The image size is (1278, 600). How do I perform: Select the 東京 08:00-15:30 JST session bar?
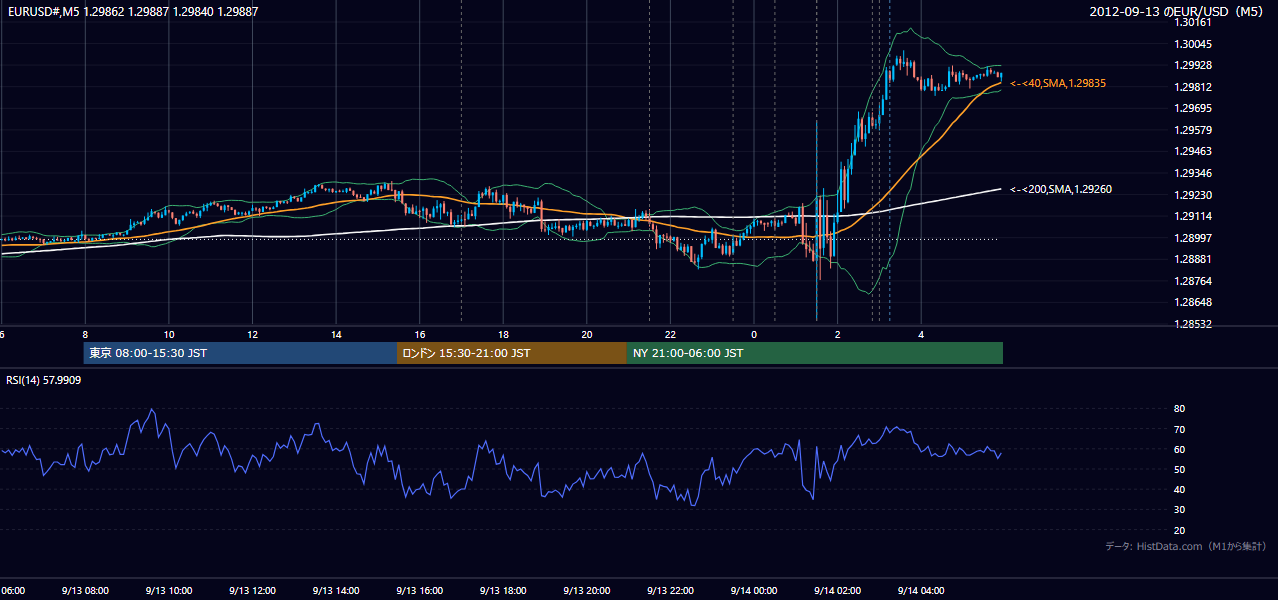click(x=240, y=353)
